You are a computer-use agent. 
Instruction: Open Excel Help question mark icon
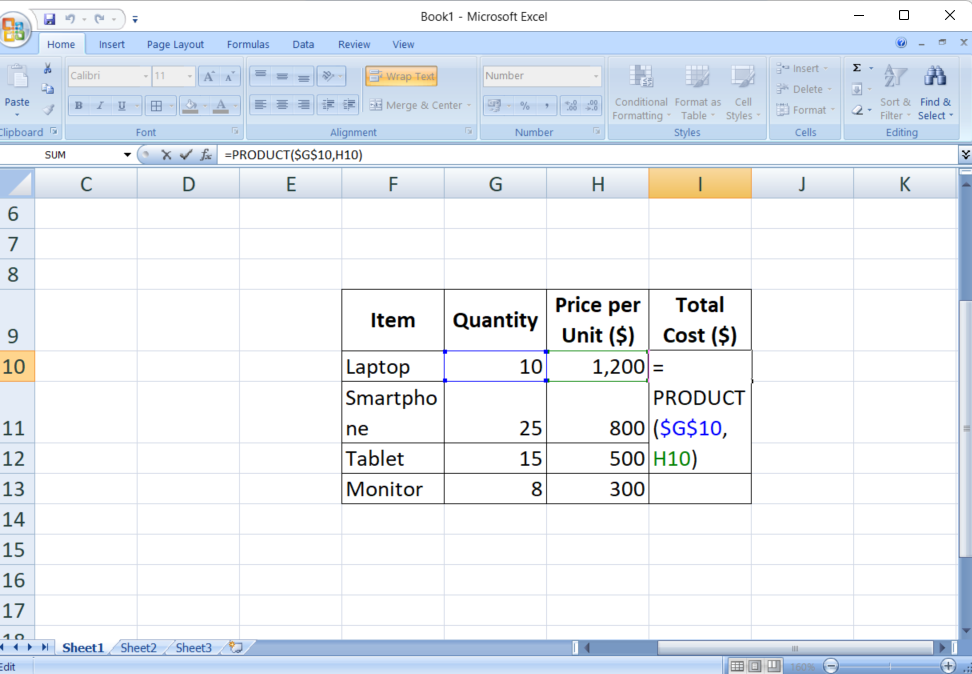click(901, 43)
